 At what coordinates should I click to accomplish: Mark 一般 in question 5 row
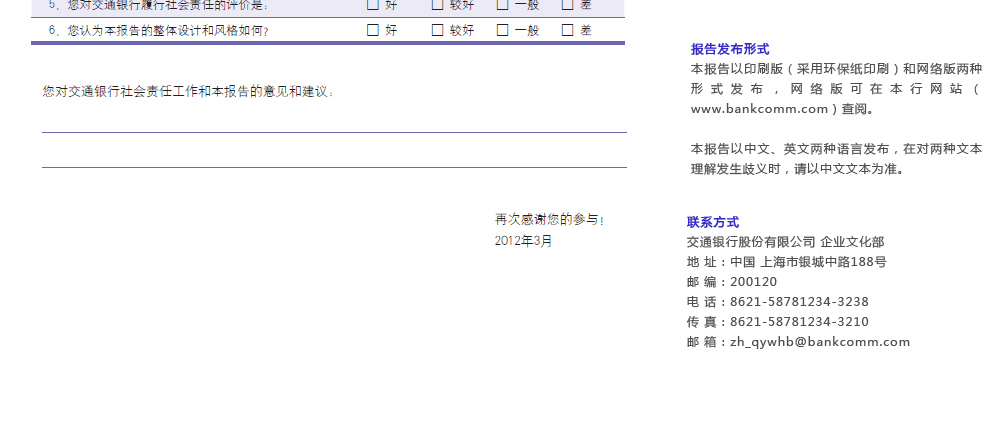click(x=503, y=5)
